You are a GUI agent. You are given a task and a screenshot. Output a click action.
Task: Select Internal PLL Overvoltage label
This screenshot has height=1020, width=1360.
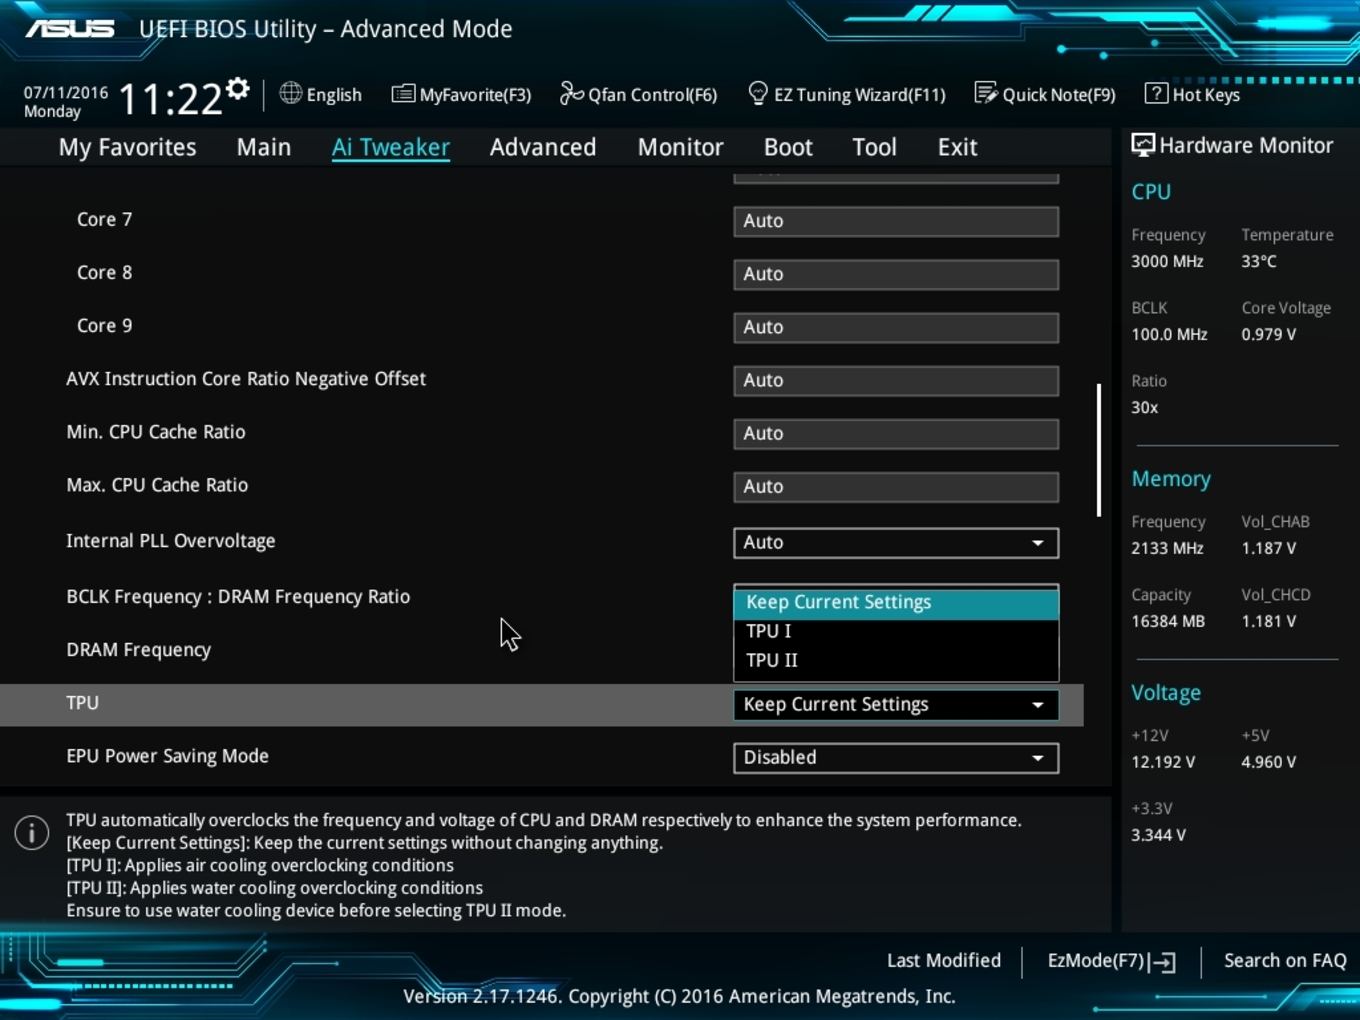(x=171, y=541)
